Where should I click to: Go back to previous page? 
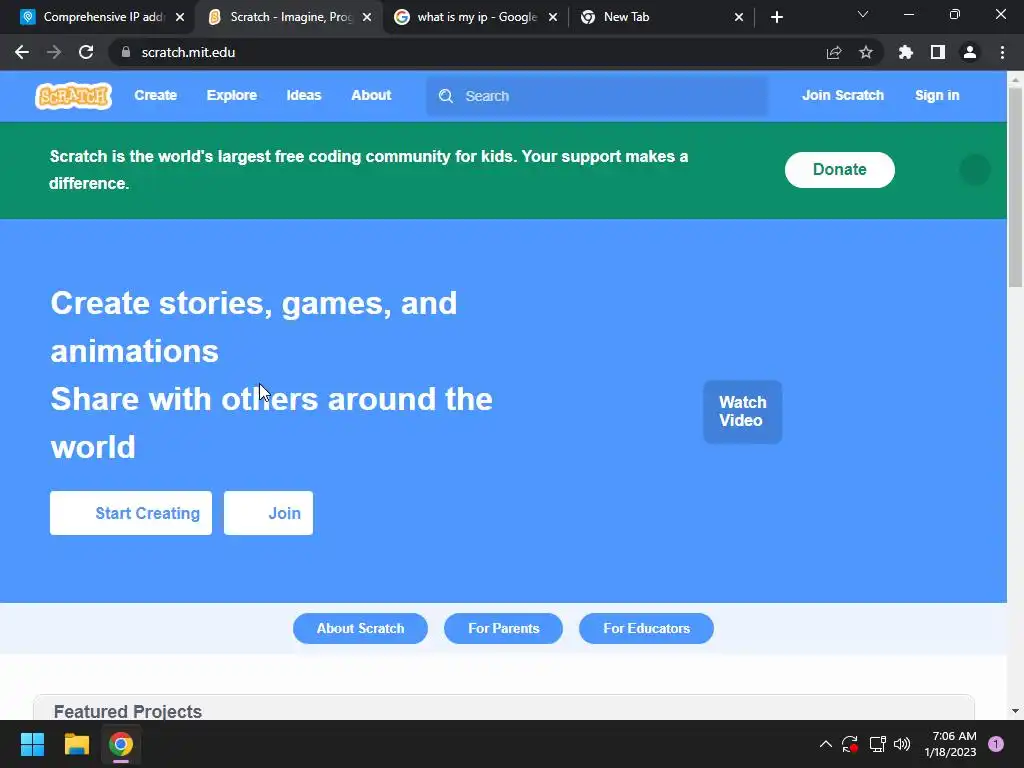click(22, 52)
